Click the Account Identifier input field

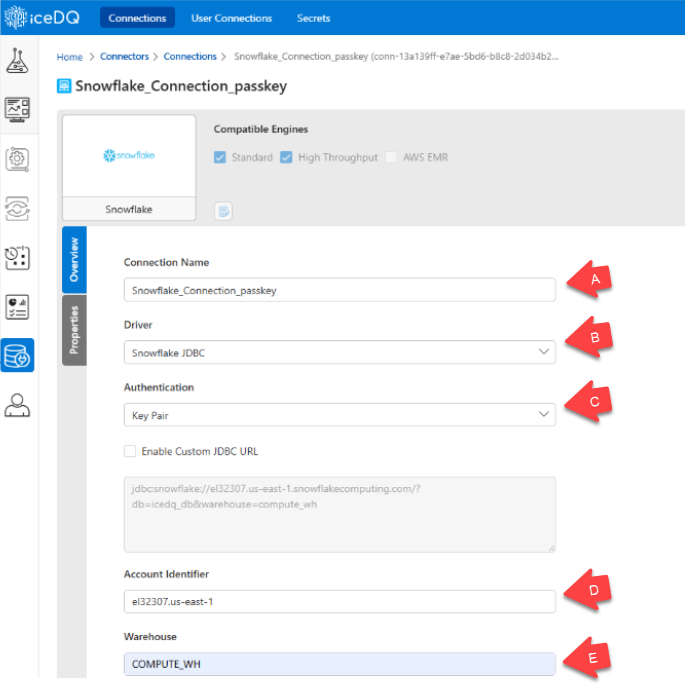339,601
